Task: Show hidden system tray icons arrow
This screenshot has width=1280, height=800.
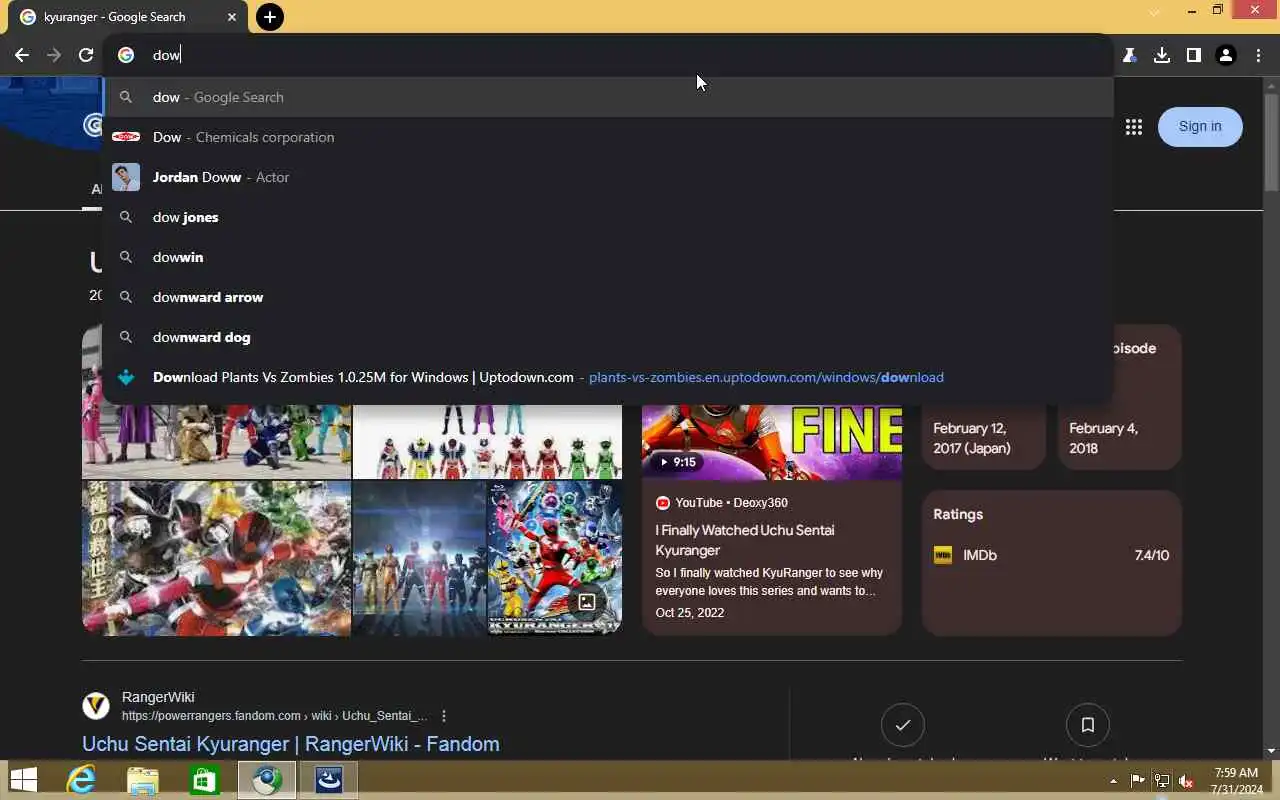Action: [x=1114, y=781]
